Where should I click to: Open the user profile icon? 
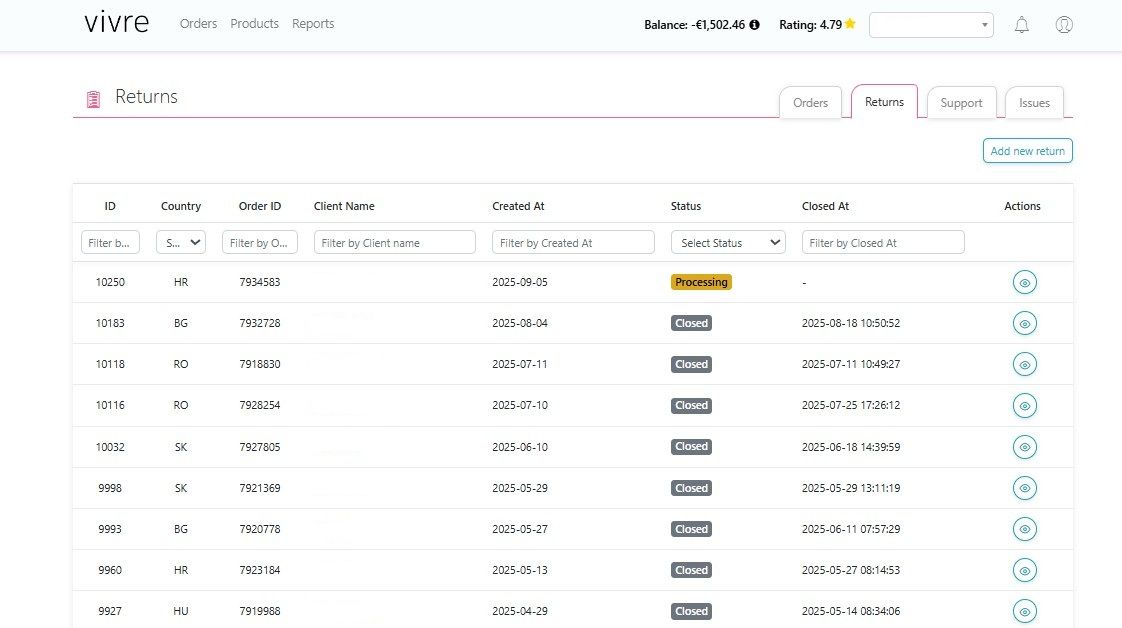pyautogui.click(x=1064, y=25)
